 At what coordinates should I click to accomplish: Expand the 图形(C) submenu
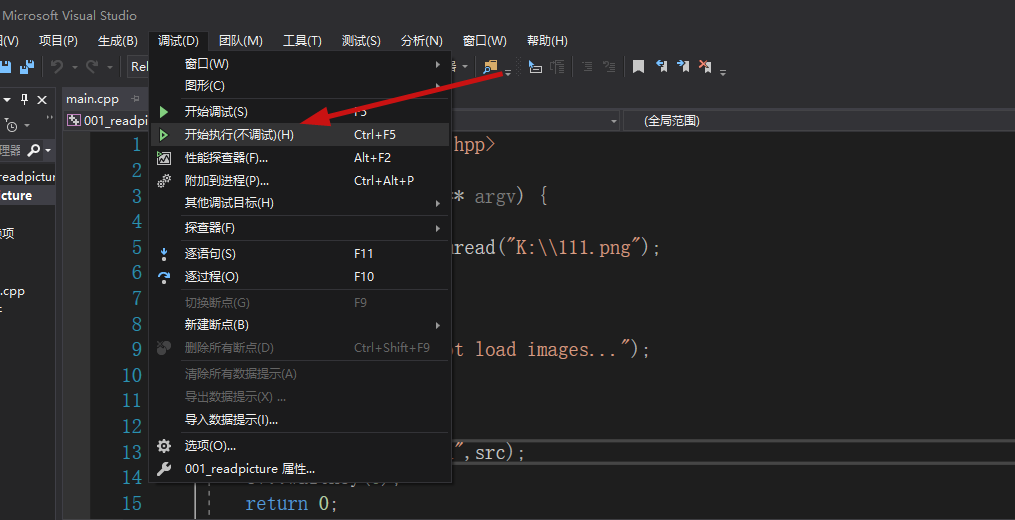pyautogui.click(x=300, y=85)
